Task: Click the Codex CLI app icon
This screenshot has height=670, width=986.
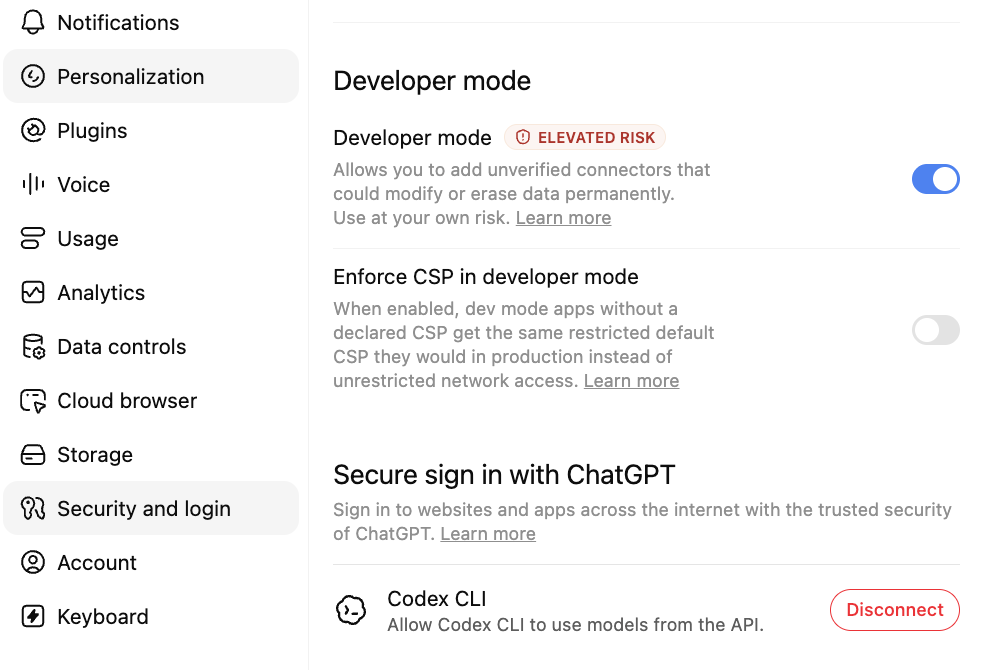Action: [351, 610]
